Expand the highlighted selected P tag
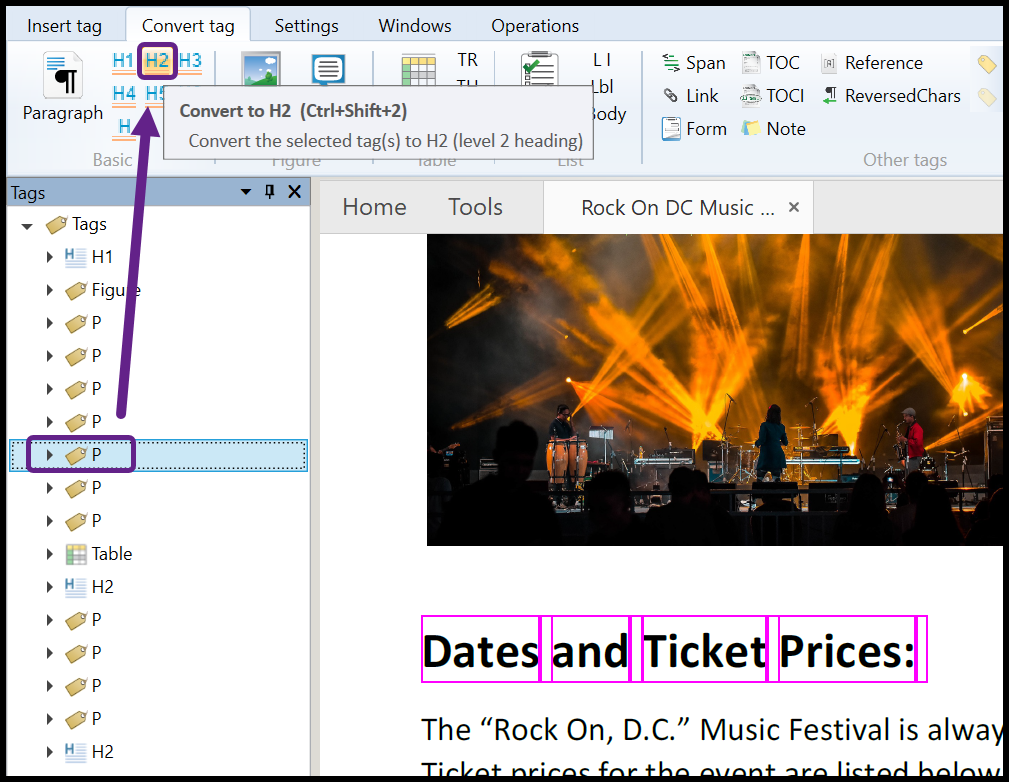The height and width of the screenshot is (782, 1009). 50,454
